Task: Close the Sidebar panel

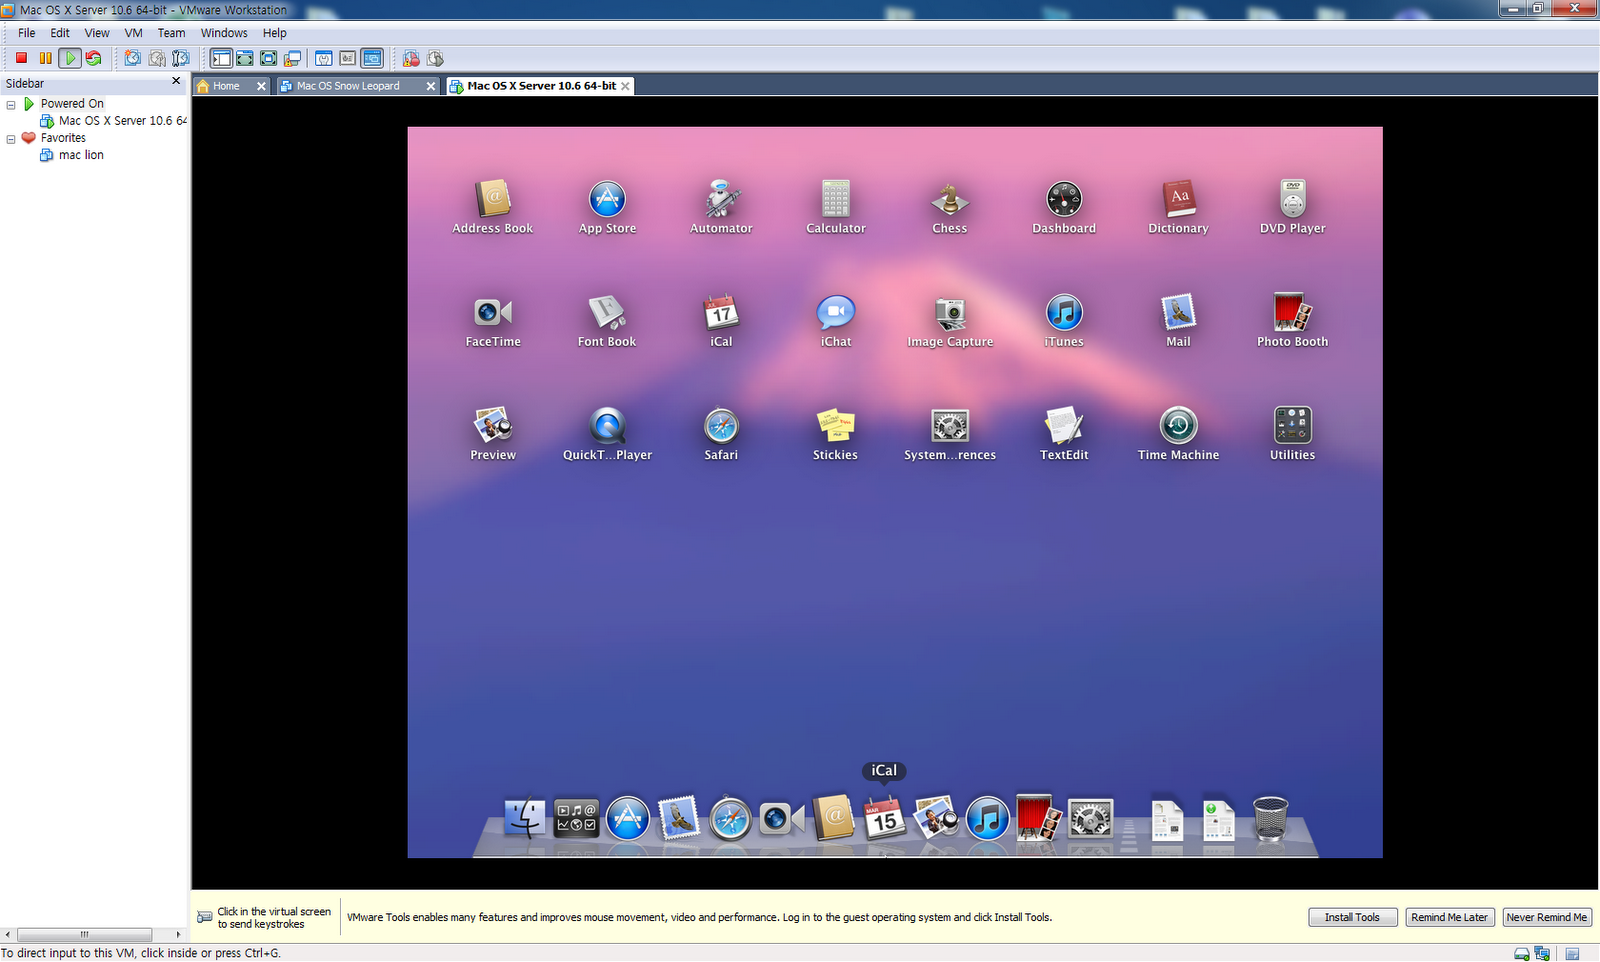Action: click(x=177, y=81)
